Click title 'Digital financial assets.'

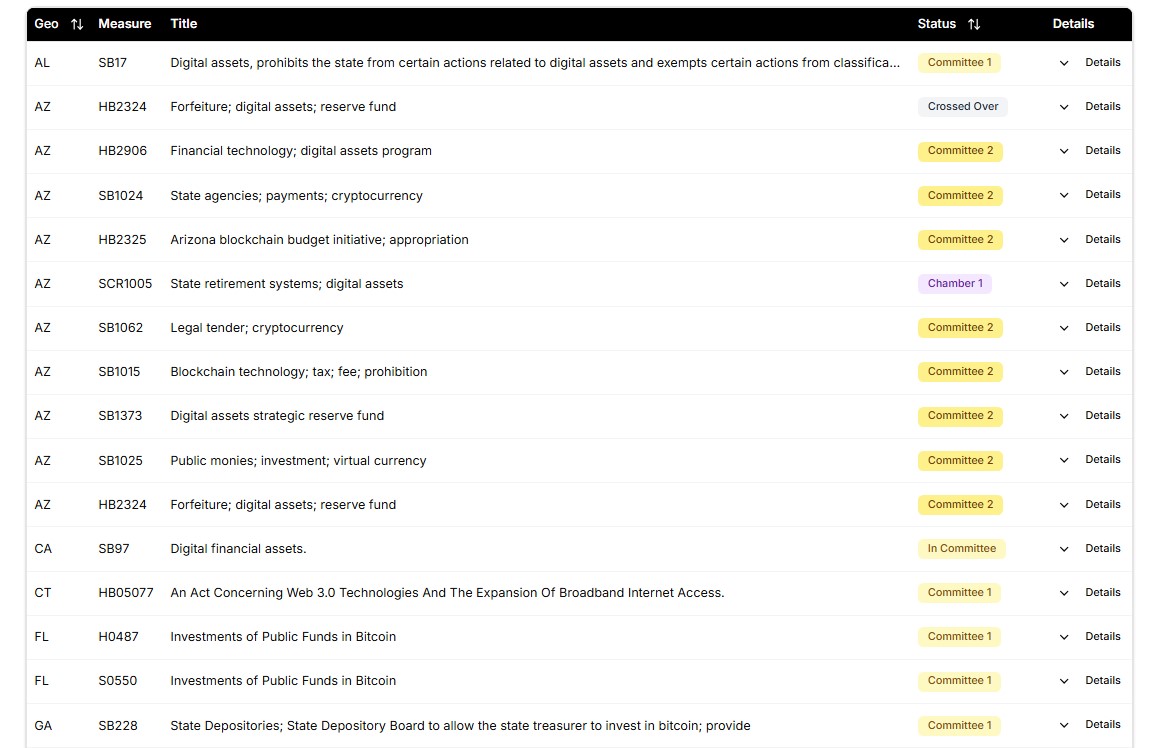tap(238, 549)
